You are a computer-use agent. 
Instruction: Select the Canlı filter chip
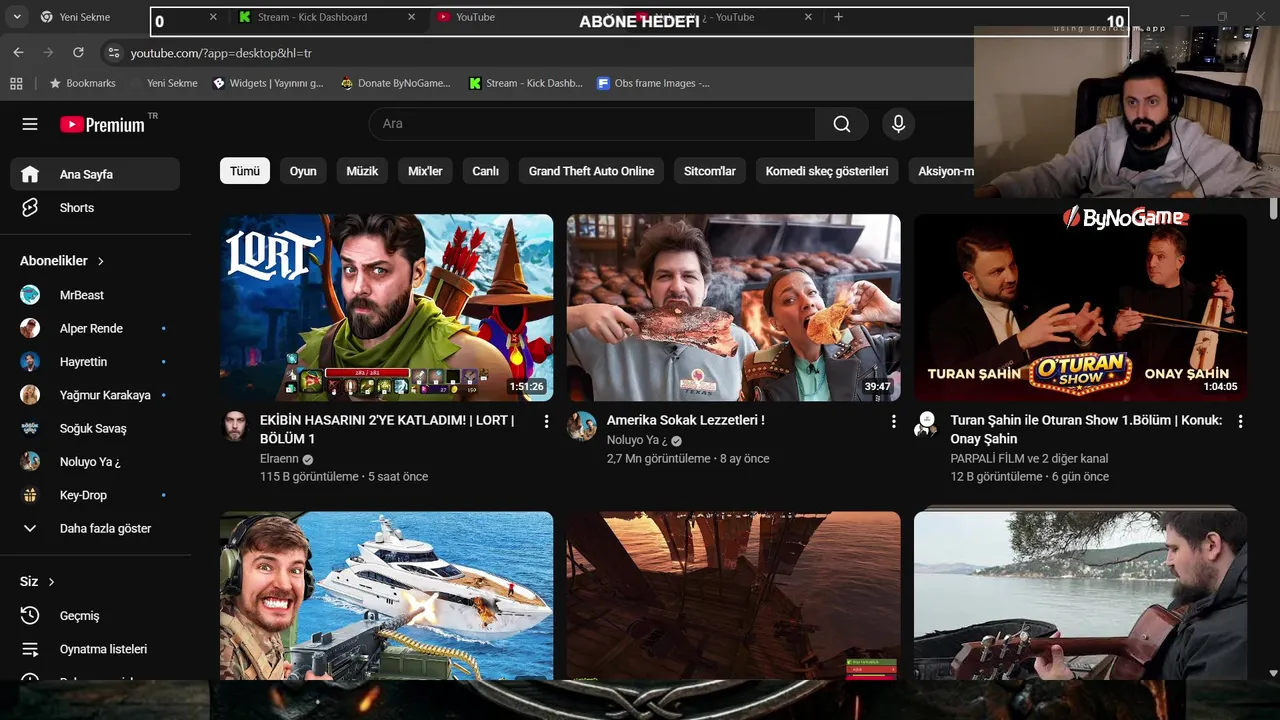[485, 171]
